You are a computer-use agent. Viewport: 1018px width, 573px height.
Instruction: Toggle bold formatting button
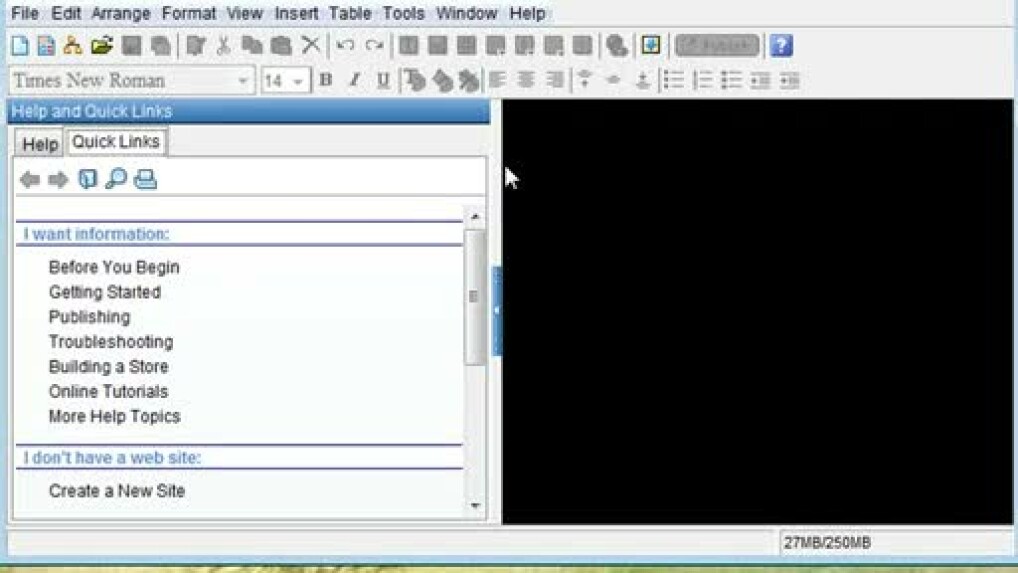(325, 81)
